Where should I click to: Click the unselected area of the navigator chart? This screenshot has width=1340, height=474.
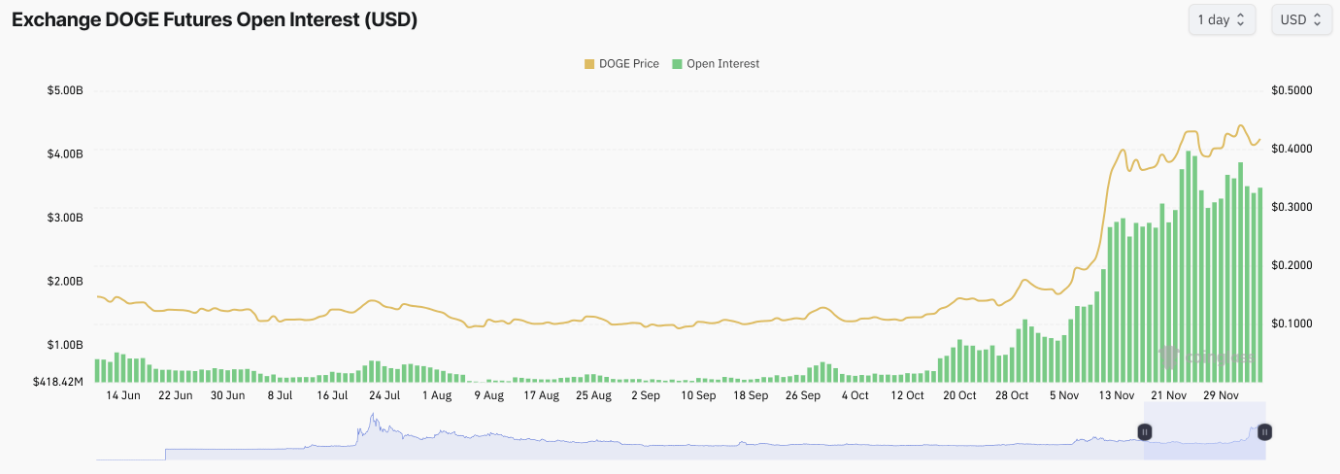pos(600,440)
